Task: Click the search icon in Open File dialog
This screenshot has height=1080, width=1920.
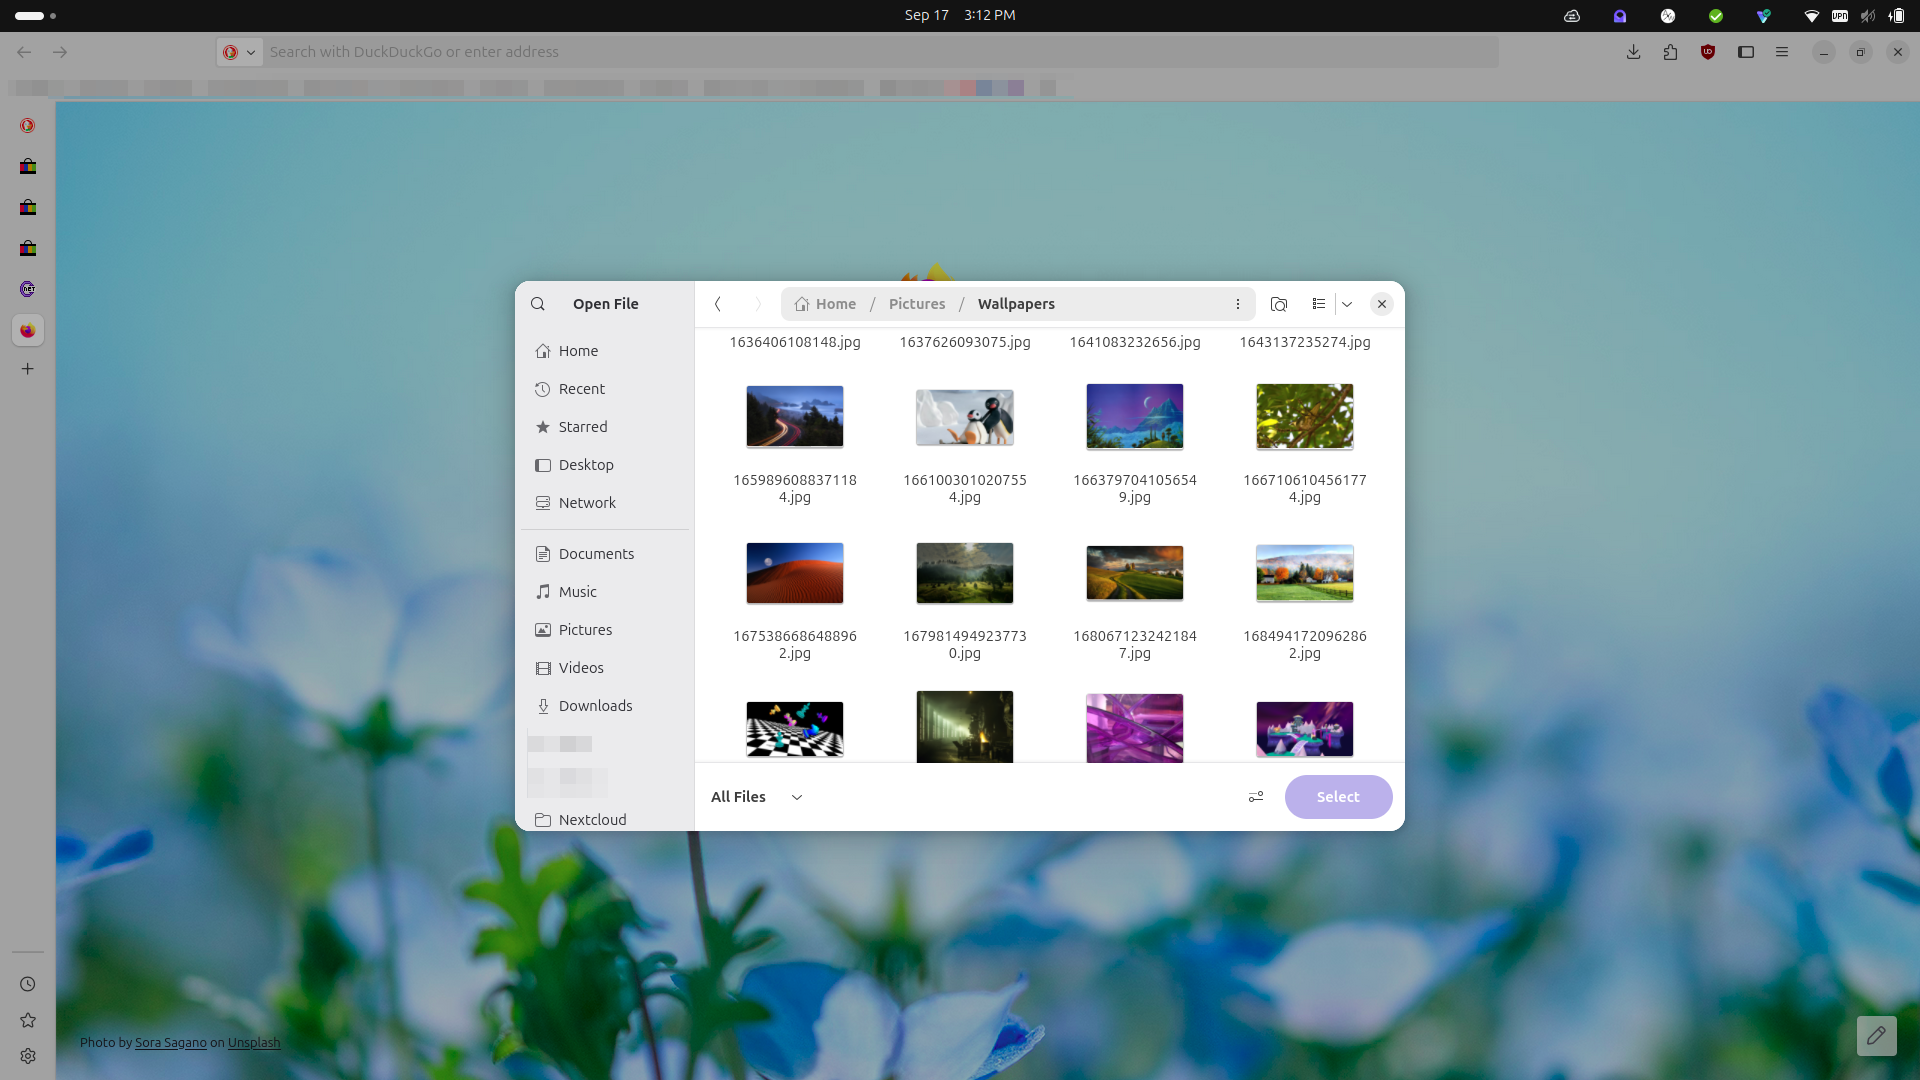Action: [x=538, y=304]
